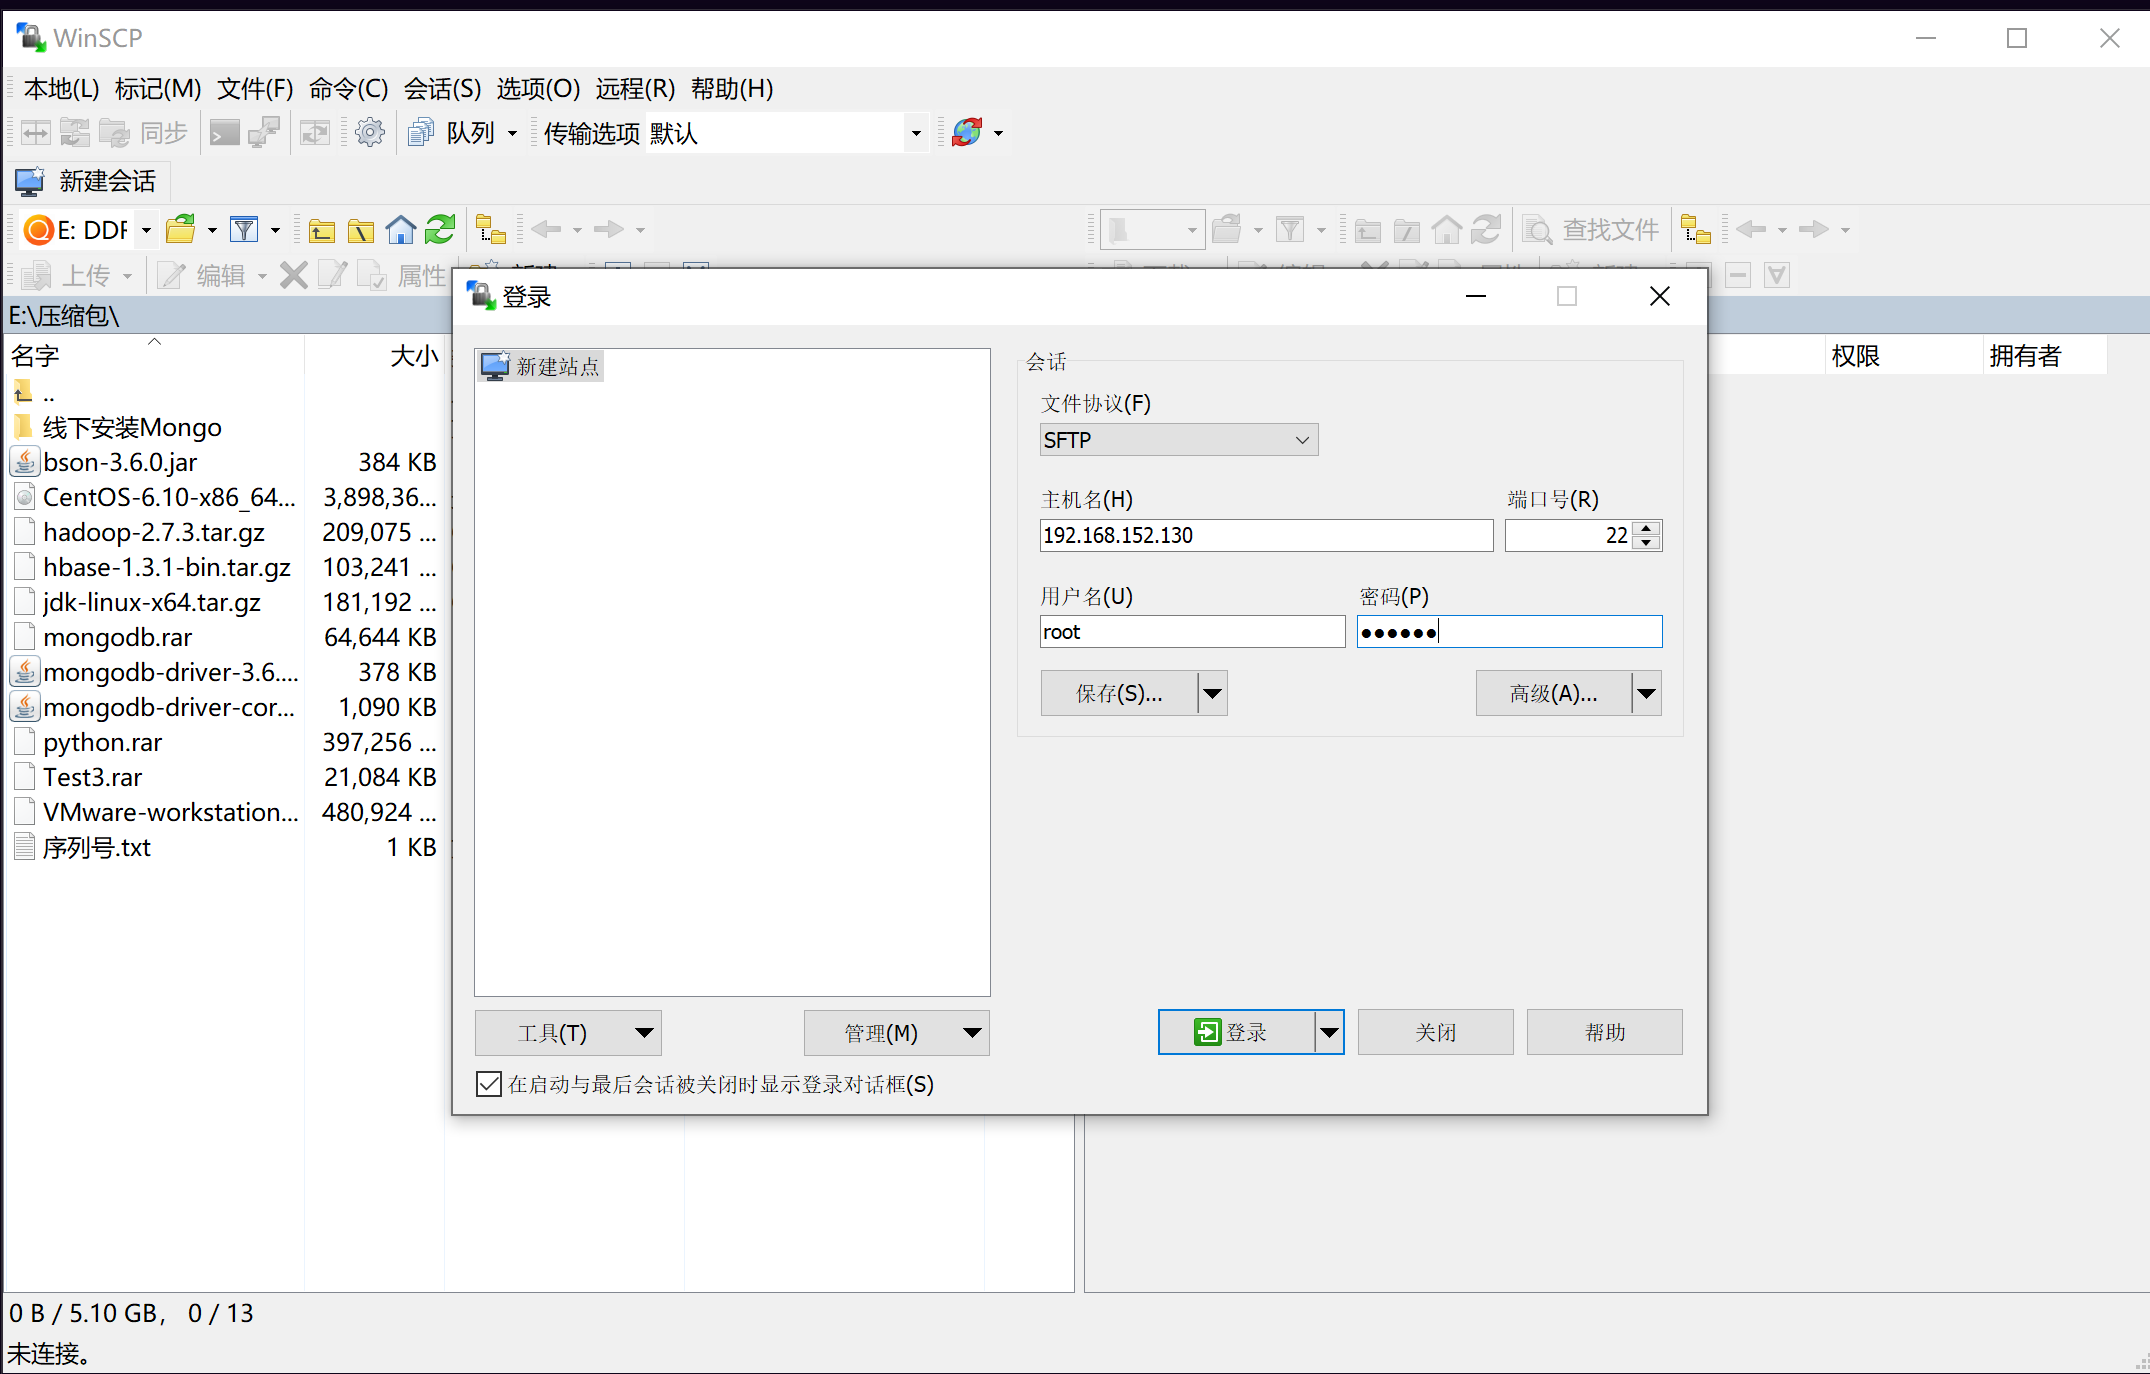
Task: Click the open terminal console icon
Action: (x=224, y=133)
